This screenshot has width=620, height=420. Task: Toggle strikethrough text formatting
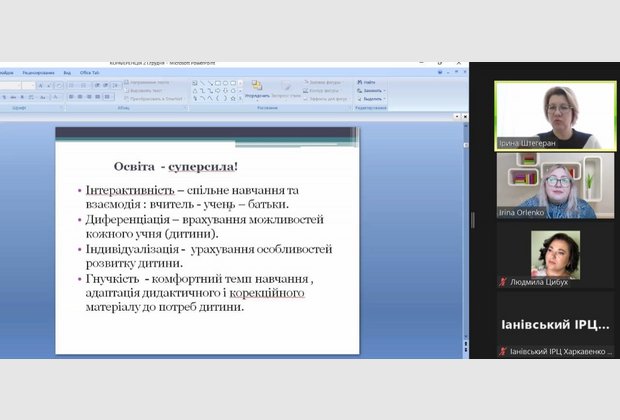13,97
